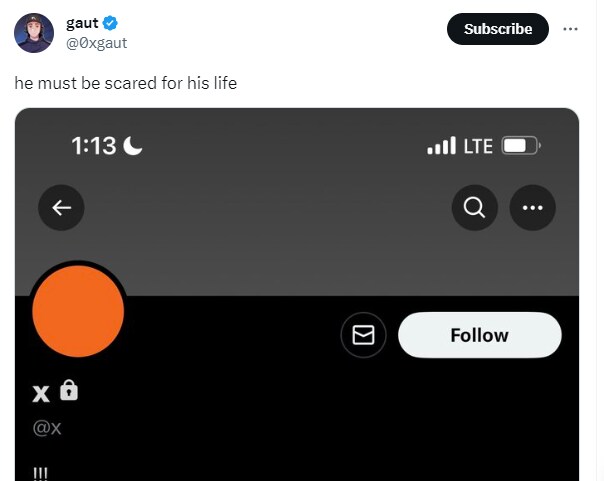The image size is (604, 481).
Task: Click the padlock icon beside x
Action: point(68,390)
